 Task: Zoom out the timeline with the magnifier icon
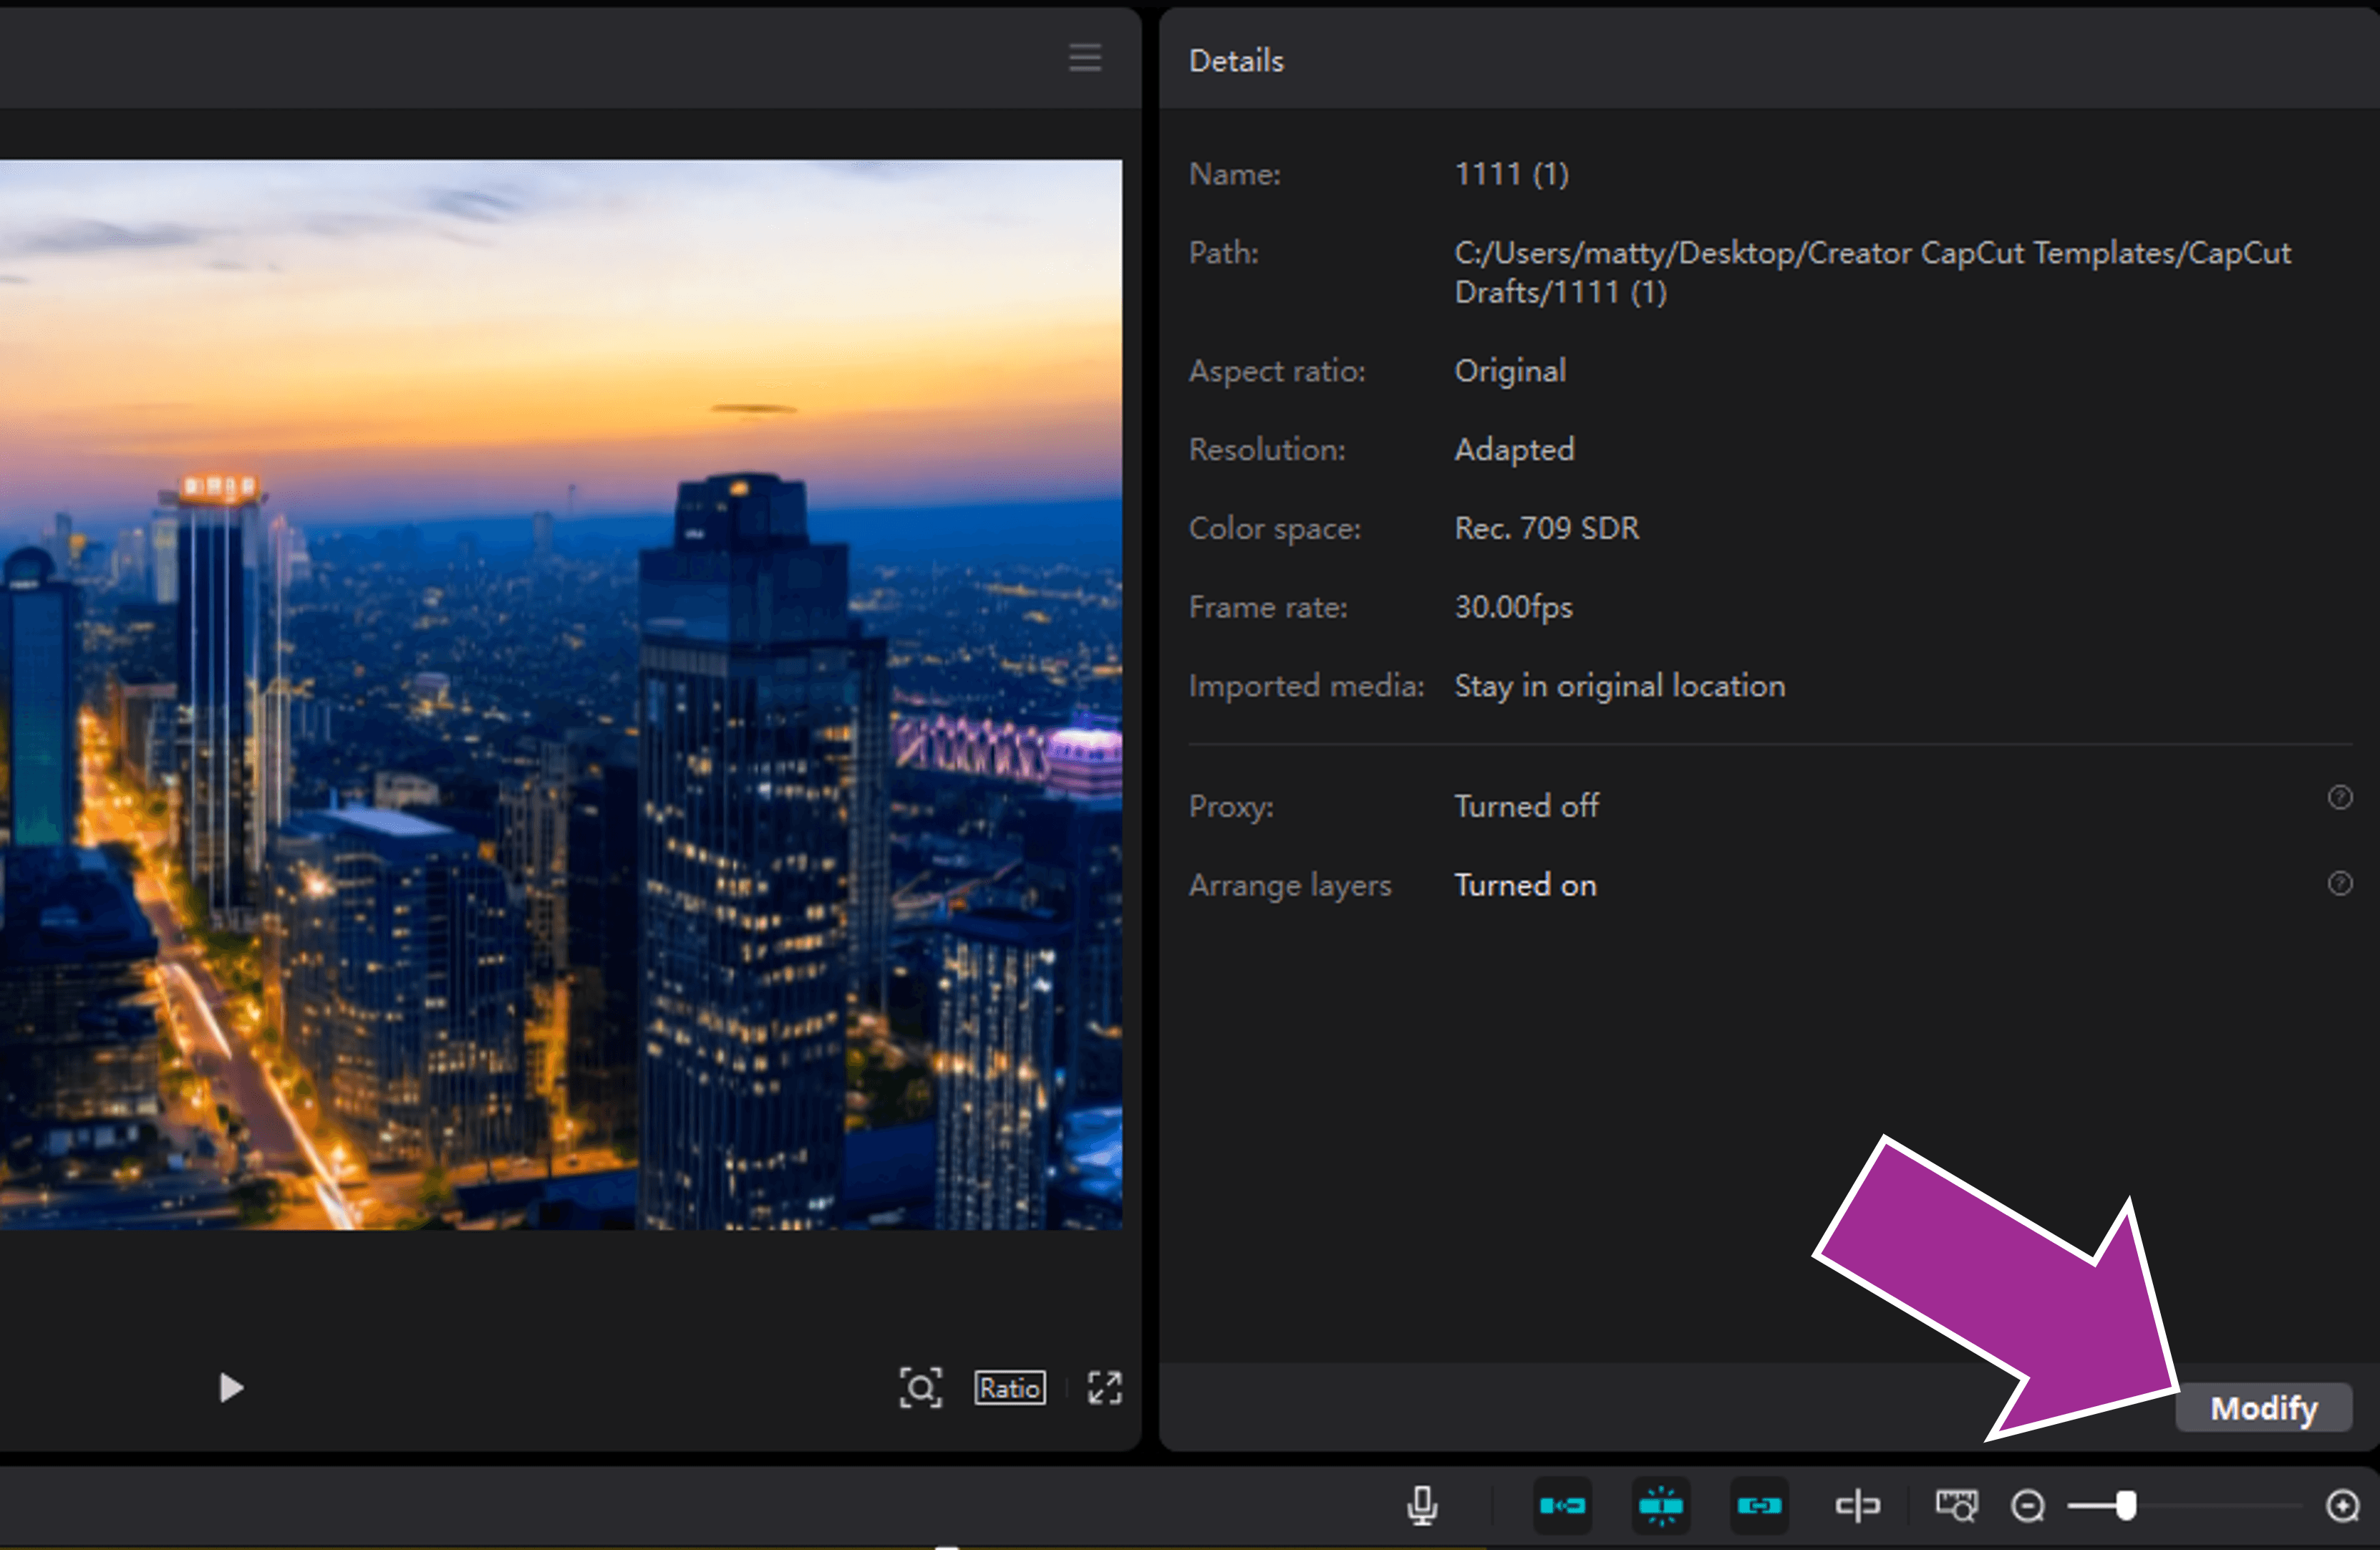tap(2028, 1505)
